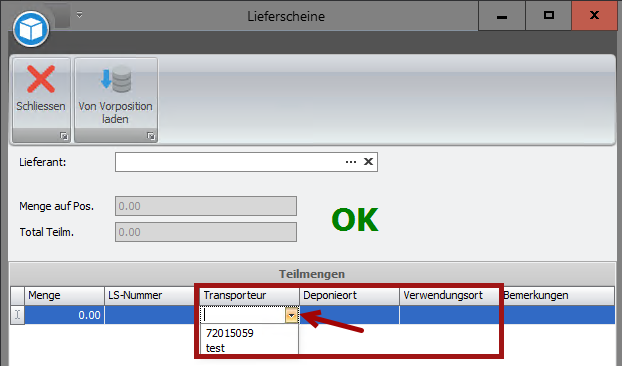This screenshot has width=622, height=366.
Task: Click the Bemerkungen column header
Action: point(557,295)
